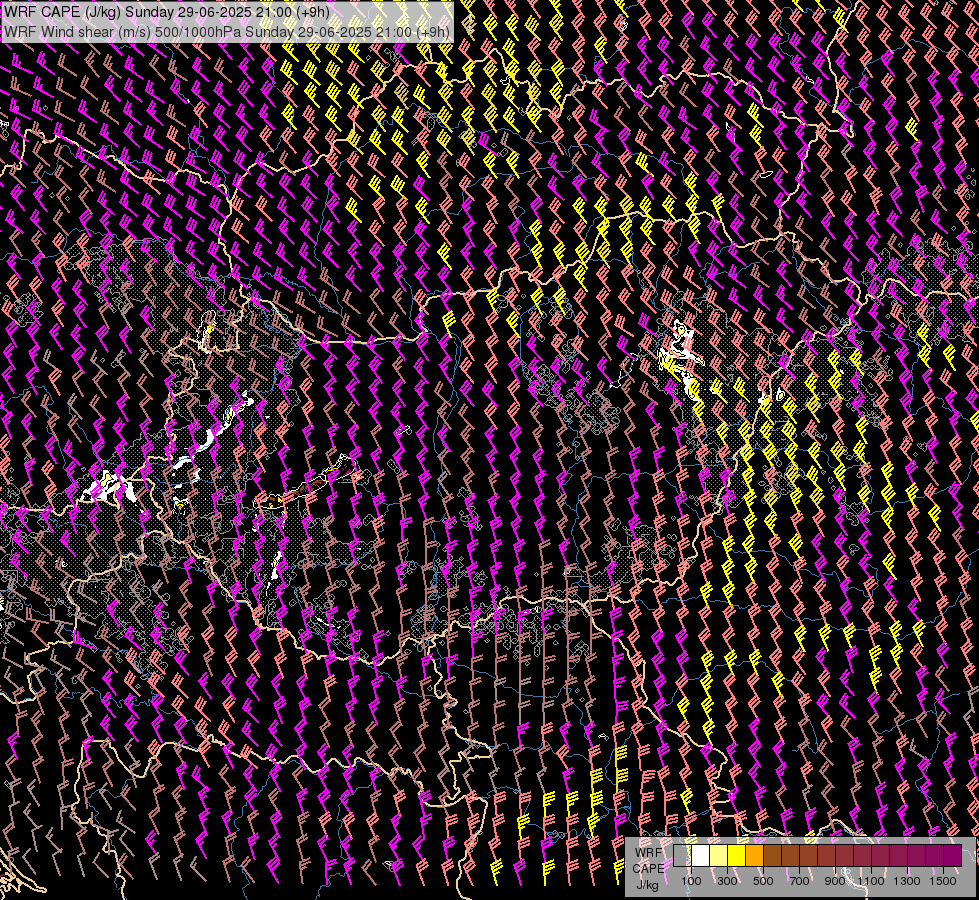This screenshot has width=979, height=900.
Task: Click the 100 legend value label
Action: point(691,881)
